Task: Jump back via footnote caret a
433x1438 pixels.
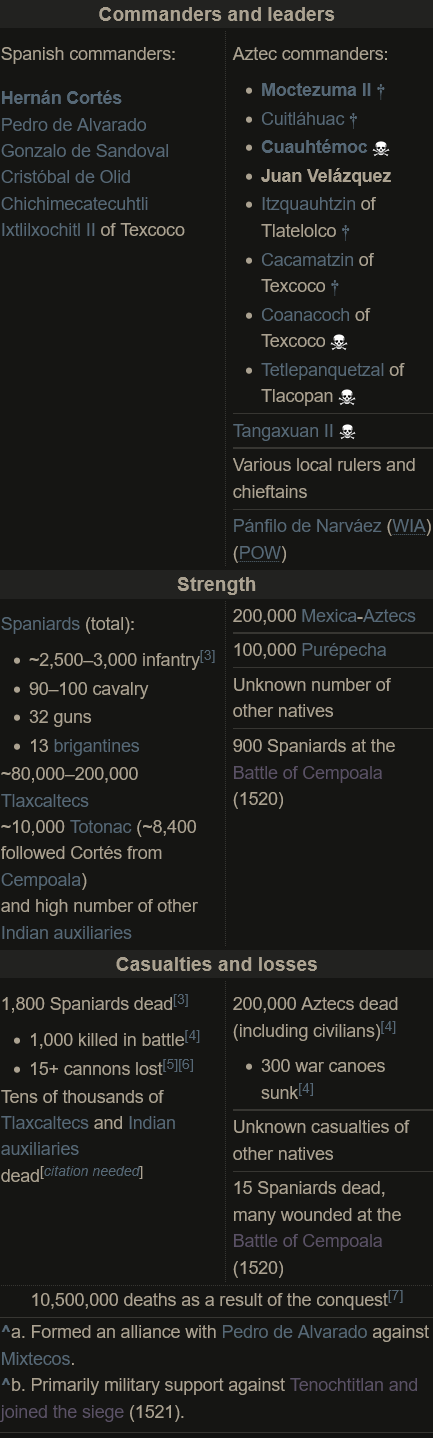Action: (5, 1333)
